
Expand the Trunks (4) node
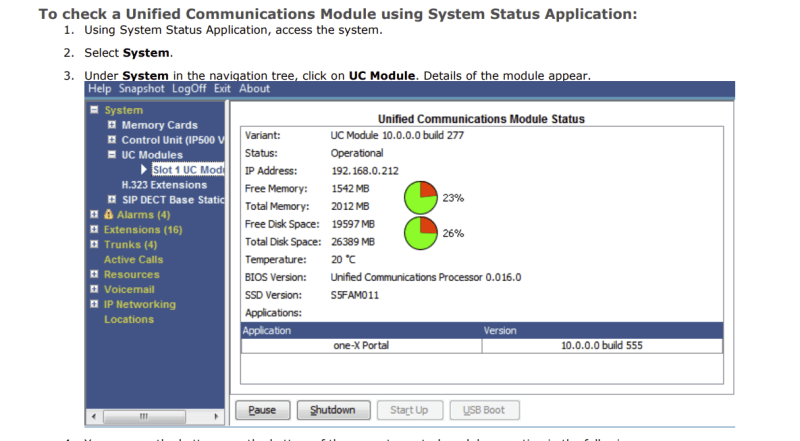[x=94, y=244]
